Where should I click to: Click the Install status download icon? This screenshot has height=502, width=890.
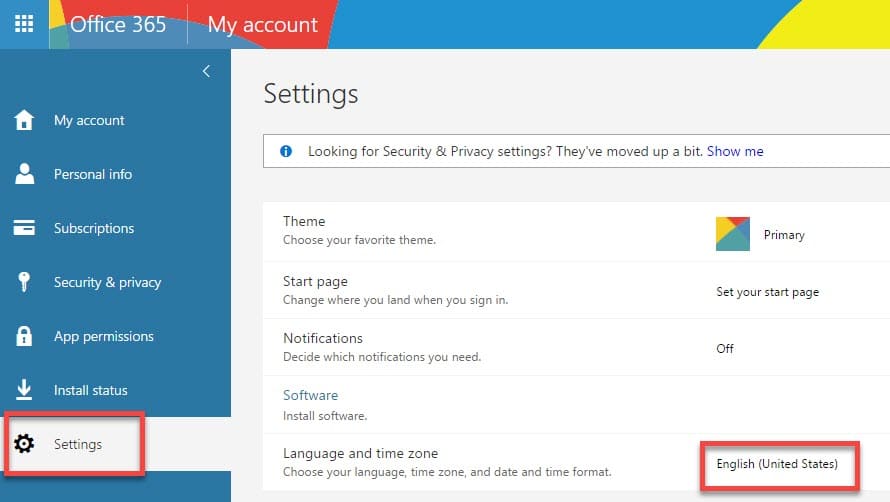pyautogui.click(x=24, y=390)
